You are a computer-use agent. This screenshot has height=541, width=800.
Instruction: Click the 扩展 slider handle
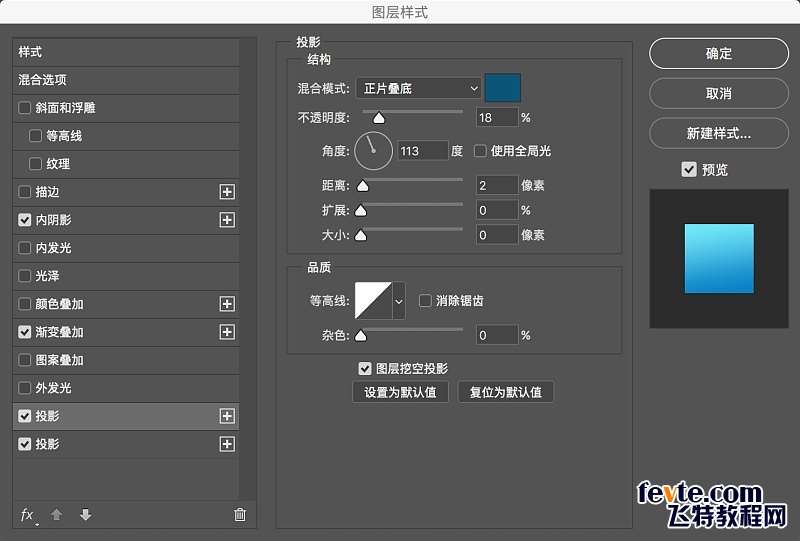point(361,210)
